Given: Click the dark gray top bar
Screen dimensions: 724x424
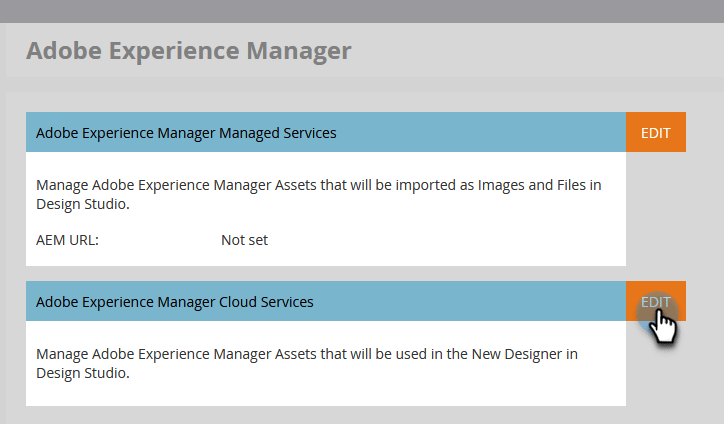Looking at the screenshot, I should (x=362, y=11).
